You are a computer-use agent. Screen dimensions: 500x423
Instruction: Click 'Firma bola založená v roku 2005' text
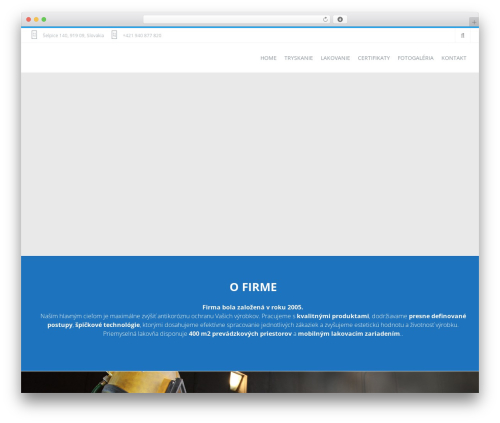coord(252,307)
